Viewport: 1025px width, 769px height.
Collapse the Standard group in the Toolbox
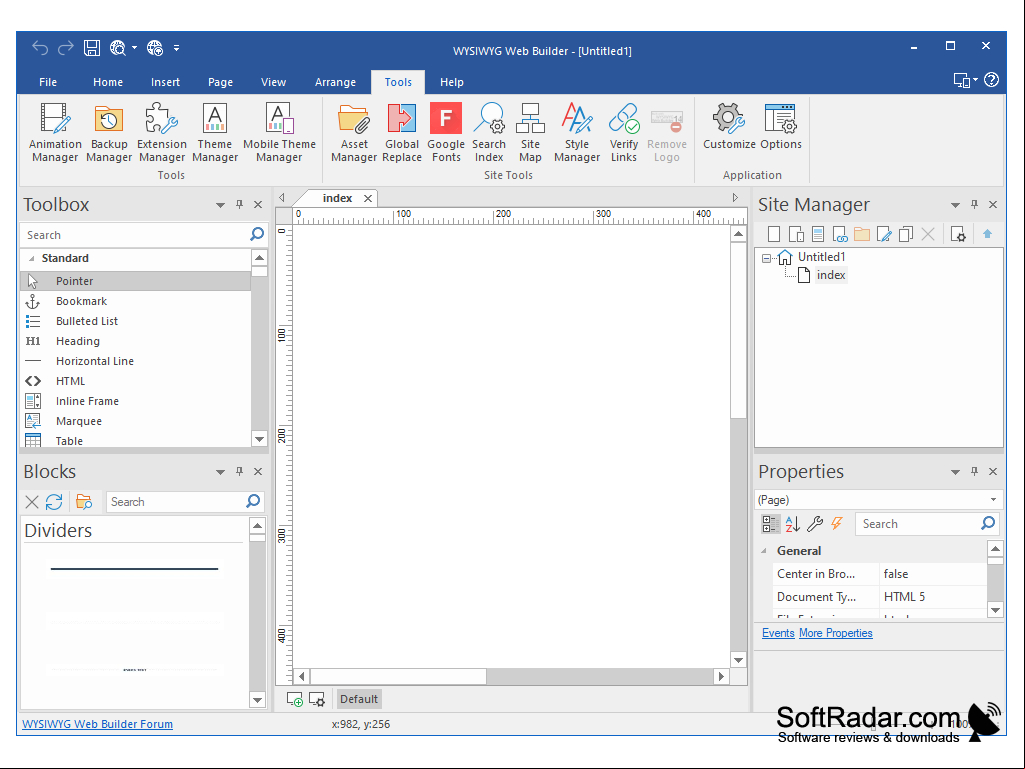click(31, 258)
